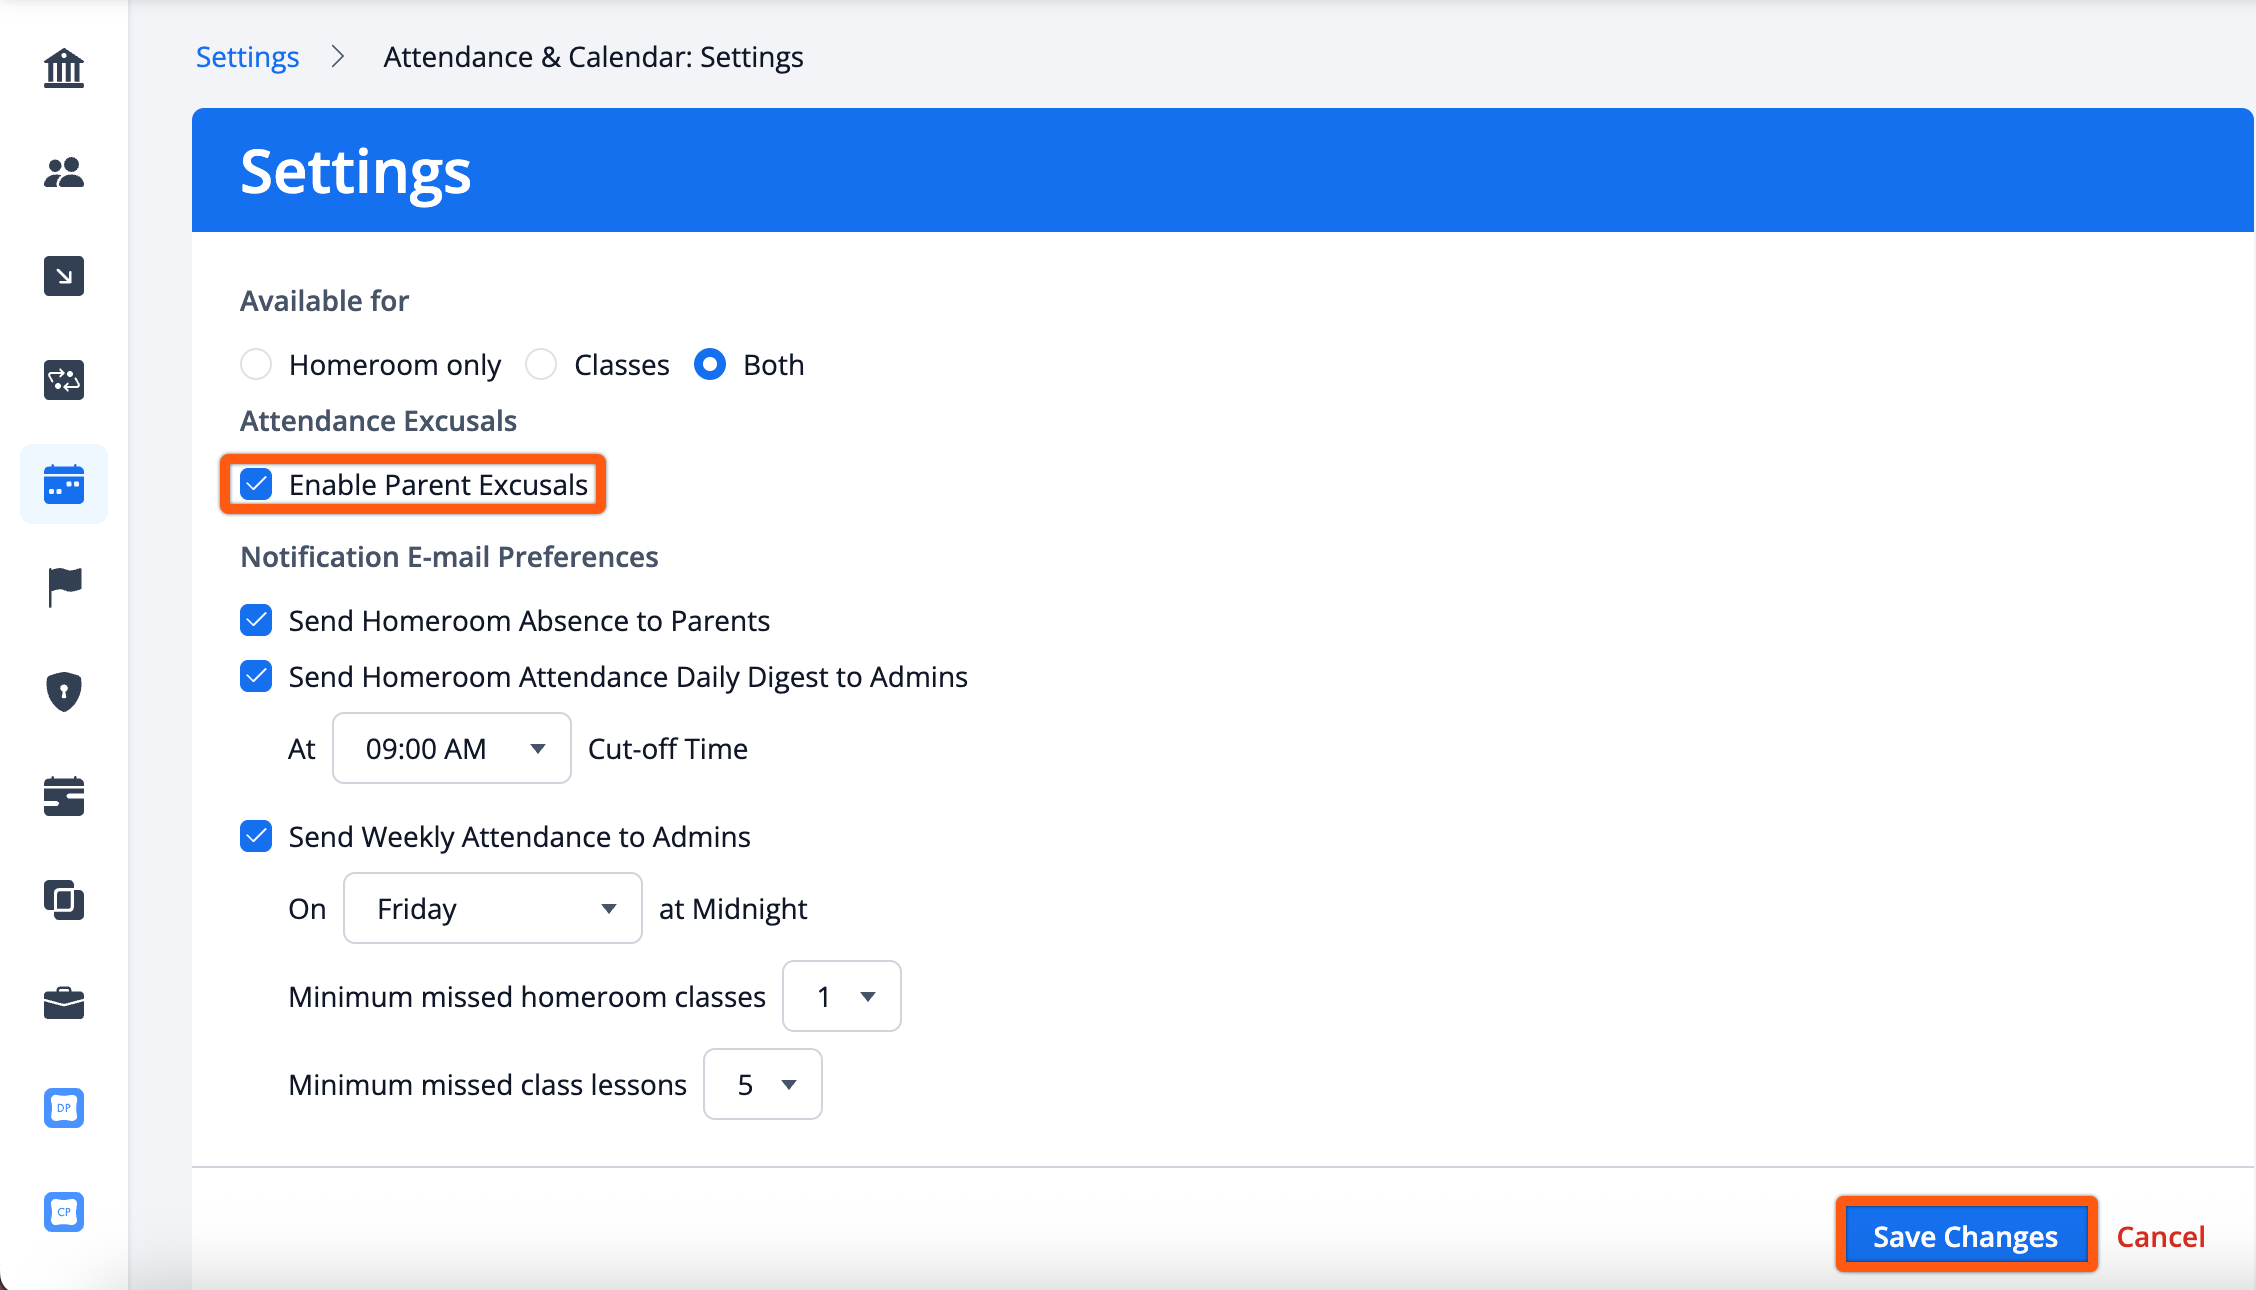Click the Save Changes button
2256x1290 pixels.
tap(1965, 1236)
